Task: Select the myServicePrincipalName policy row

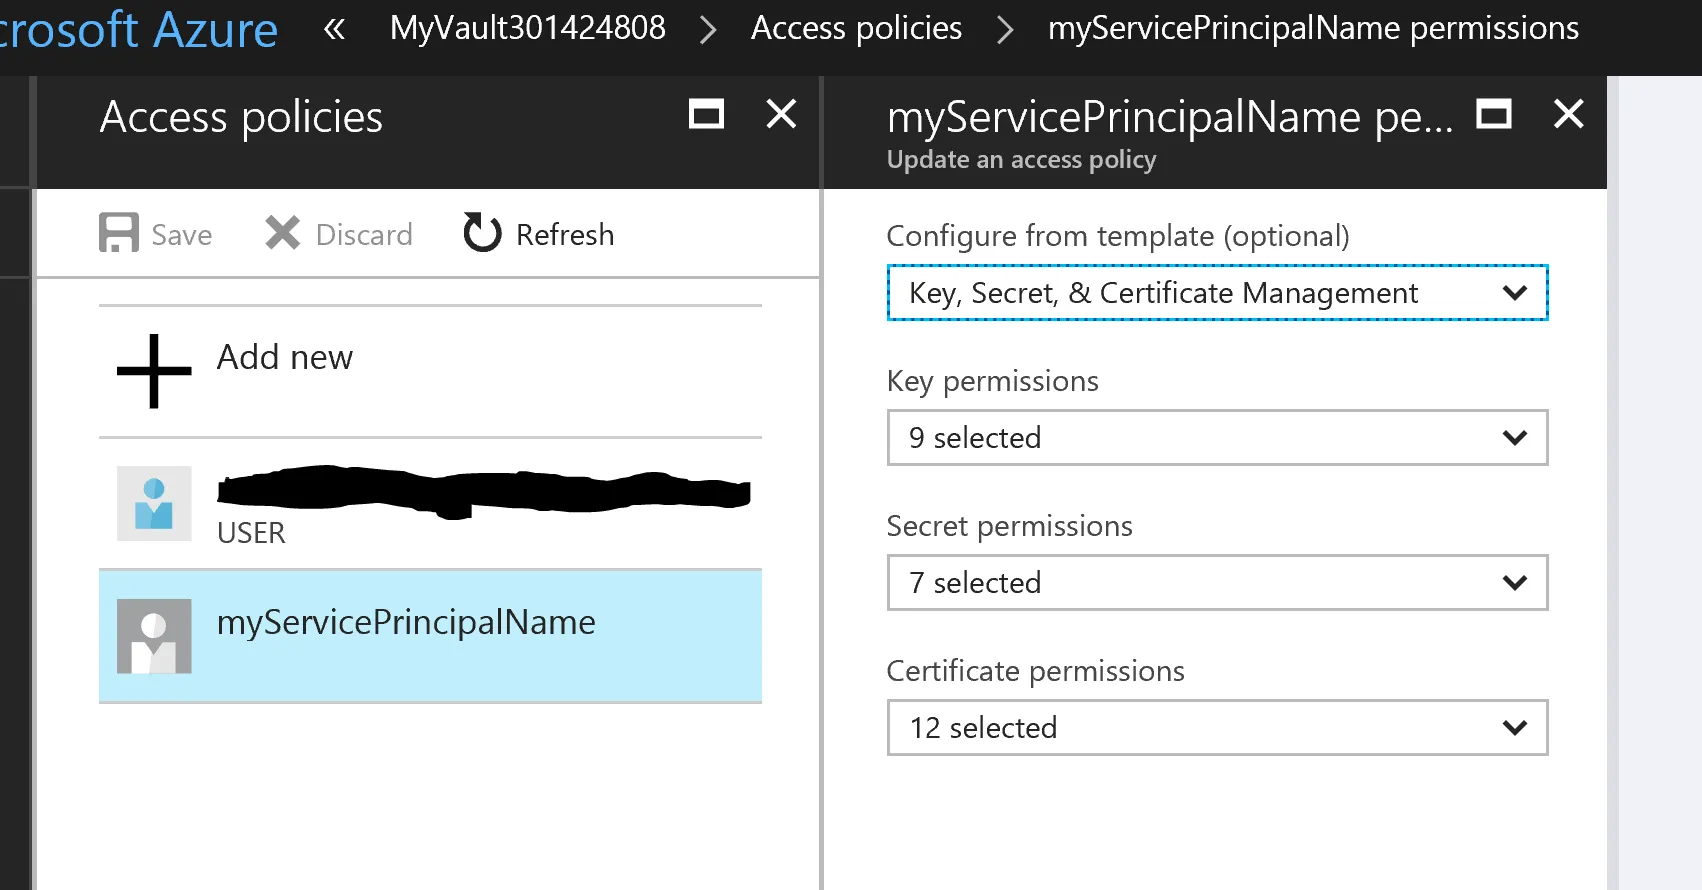Action: (430, 636)
